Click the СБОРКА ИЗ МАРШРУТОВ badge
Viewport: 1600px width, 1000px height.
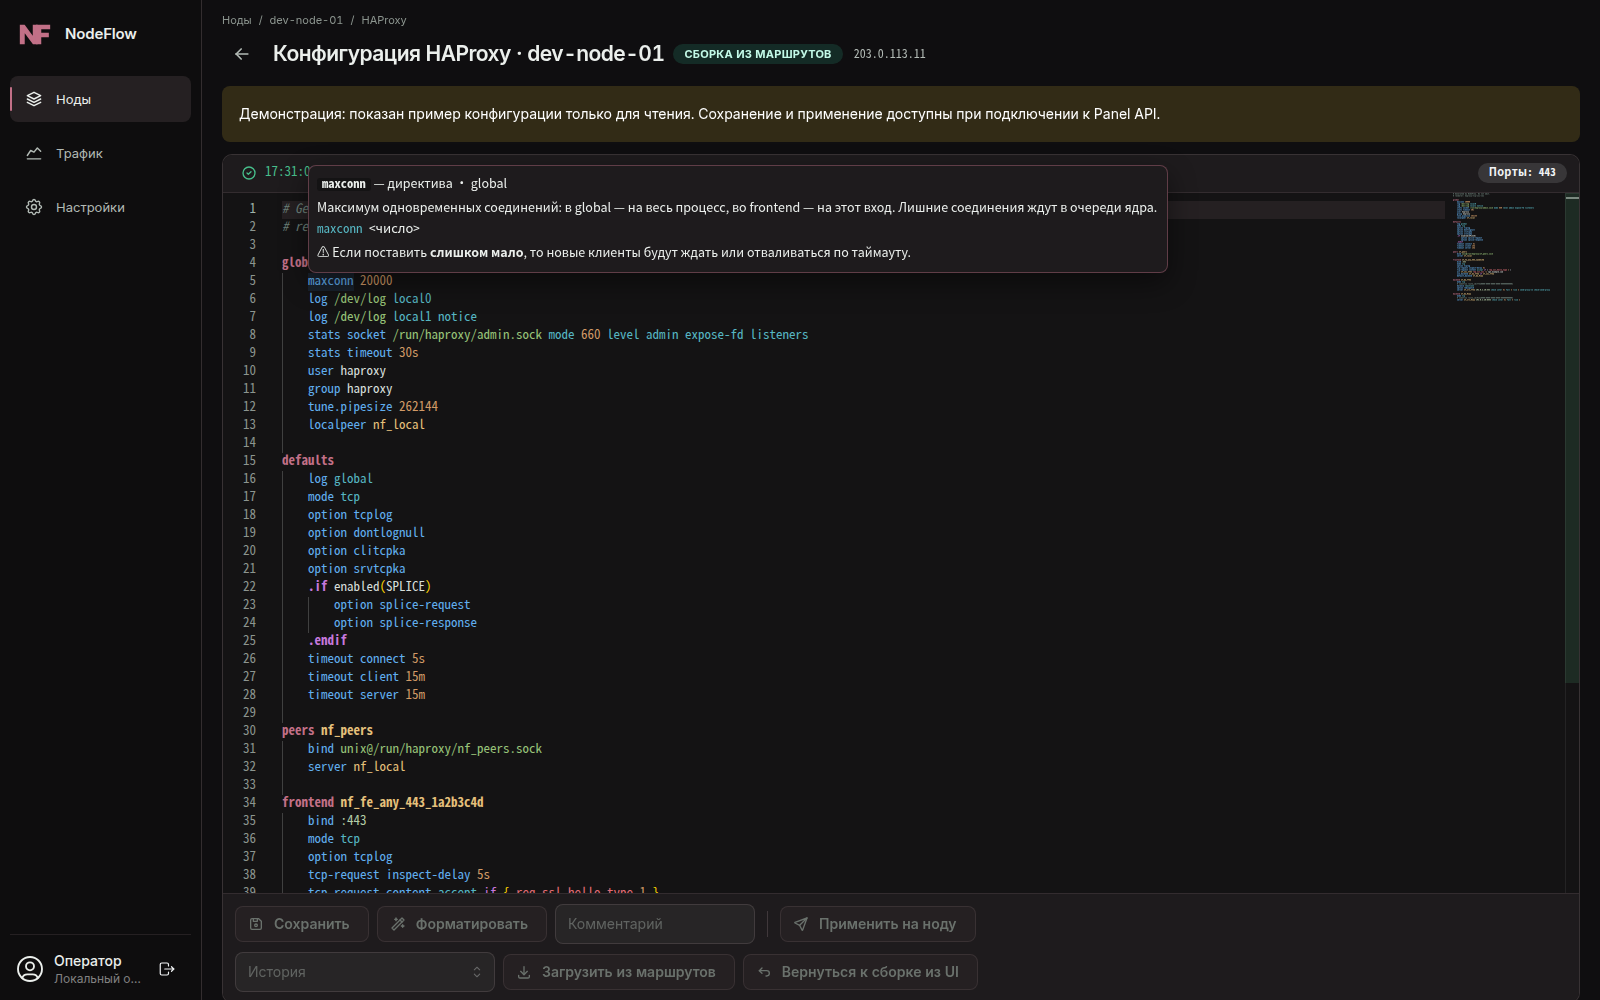(758, 54)
